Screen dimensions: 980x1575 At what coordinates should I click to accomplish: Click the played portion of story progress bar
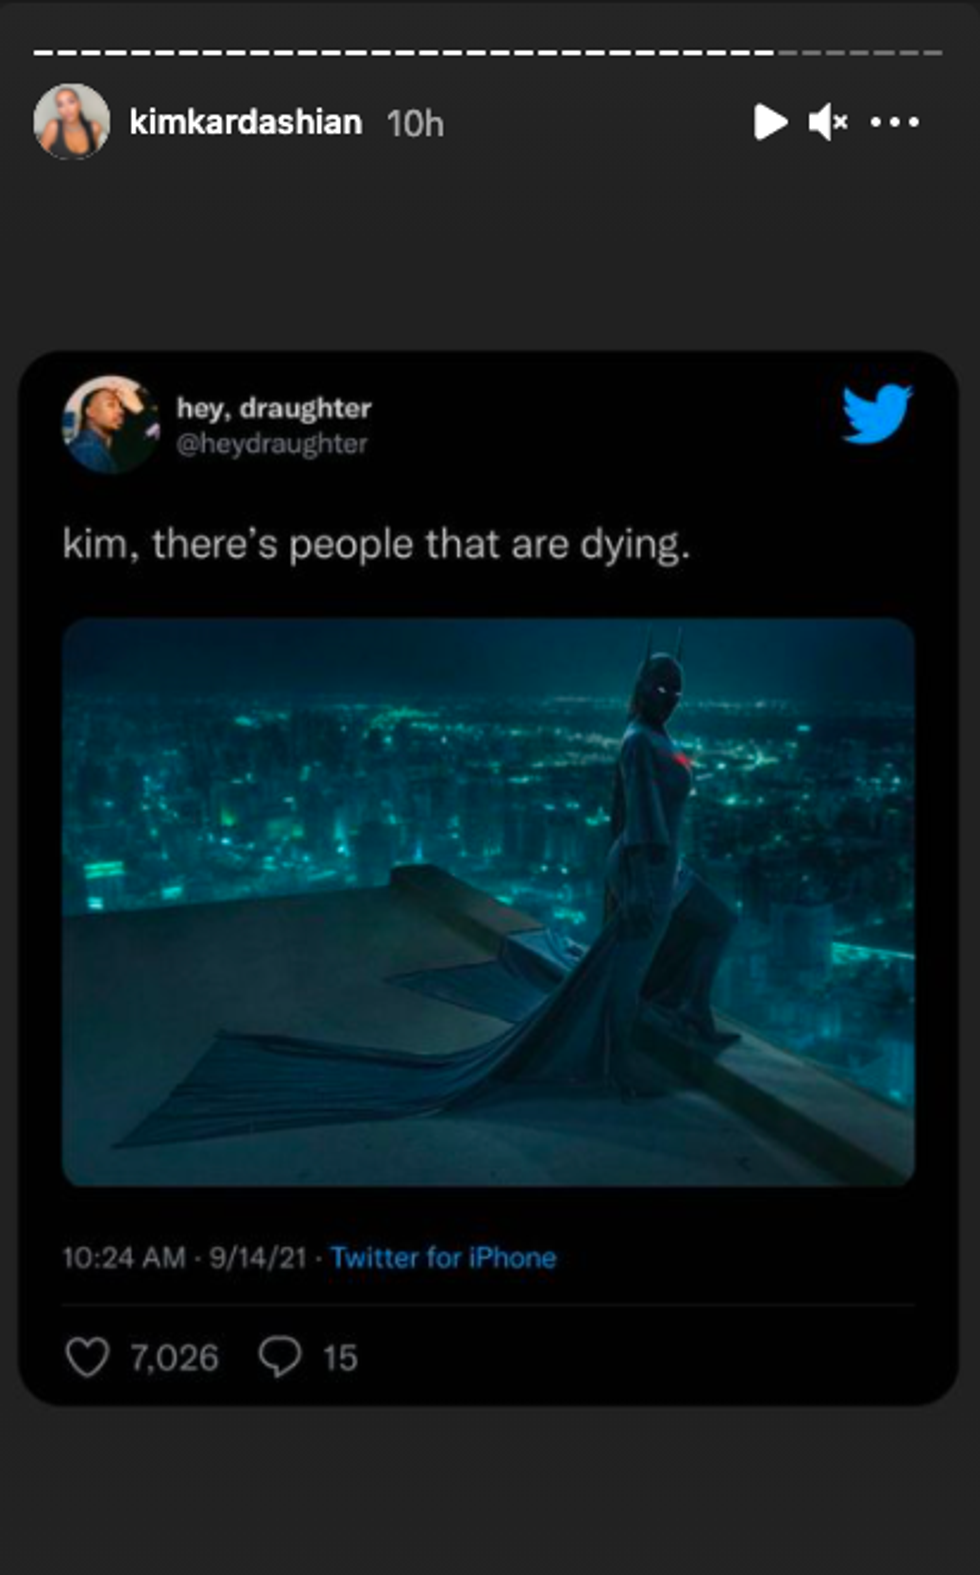coord(400,52)
